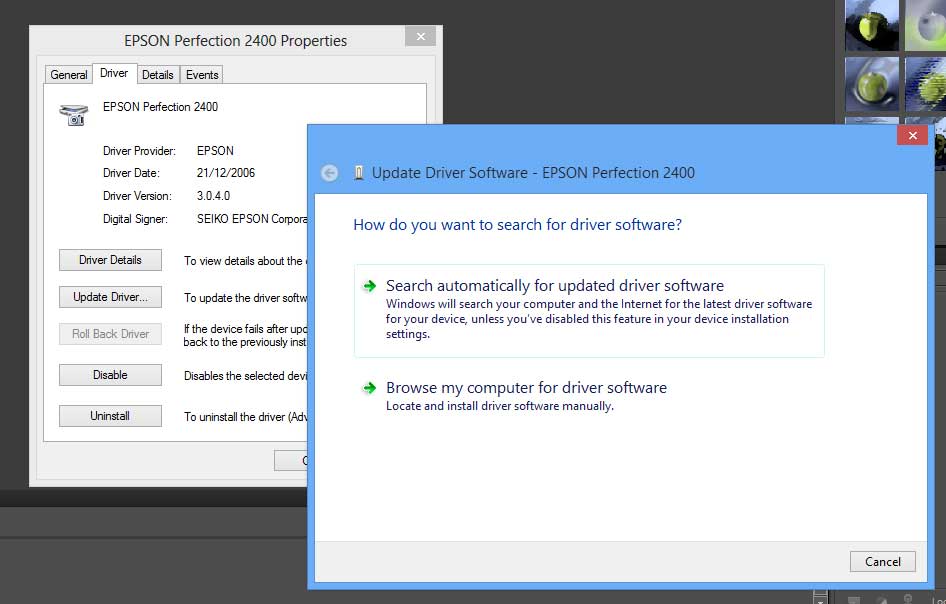Click the device icon beside Update Driver Software title
Image resolution: width=946 pixels, height=604 pixels.
pos(359,173)
